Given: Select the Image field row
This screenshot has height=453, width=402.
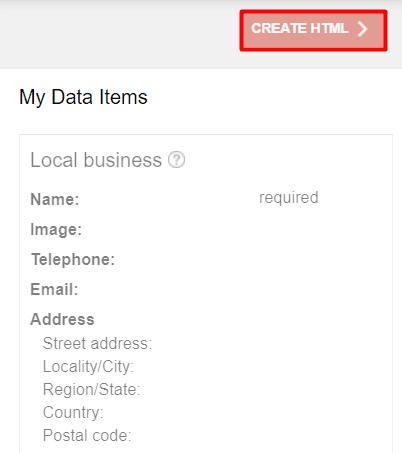Looking at the screenshot, I should (x=206, y=229).
